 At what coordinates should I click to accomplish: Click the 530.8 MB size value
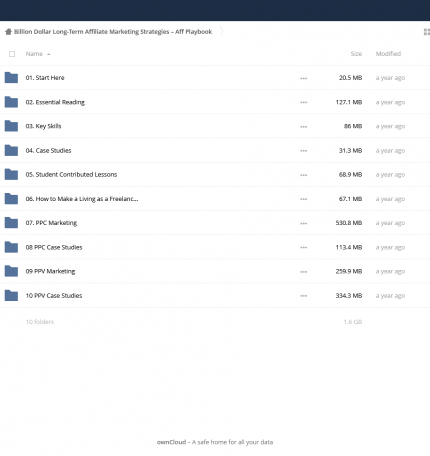click(349, 223)
